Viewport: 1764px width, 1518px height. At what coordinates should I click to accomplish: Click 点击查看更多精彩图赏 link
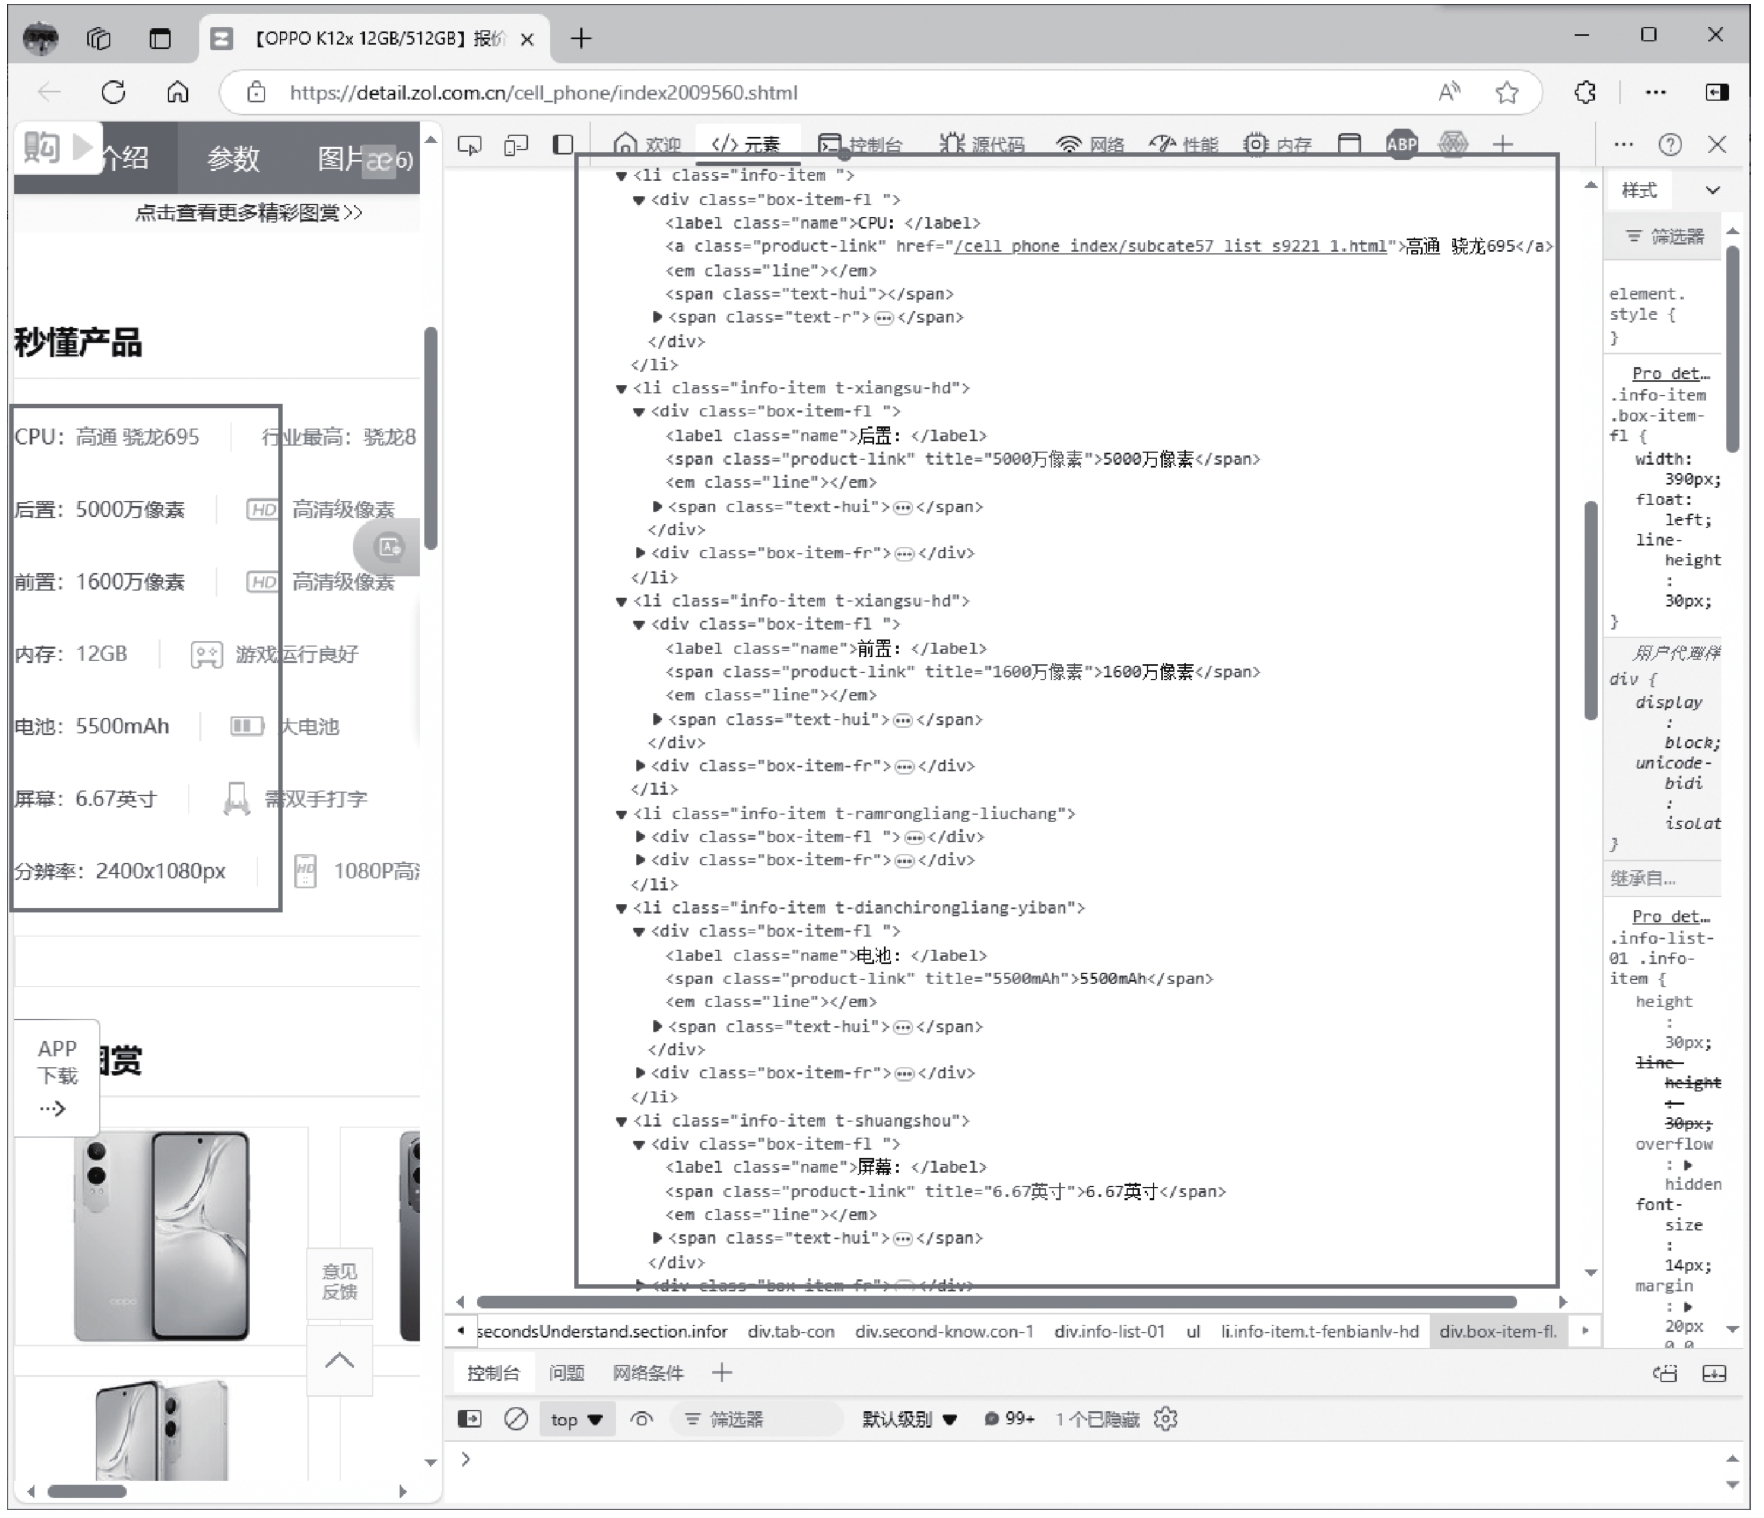coord(248,213)
